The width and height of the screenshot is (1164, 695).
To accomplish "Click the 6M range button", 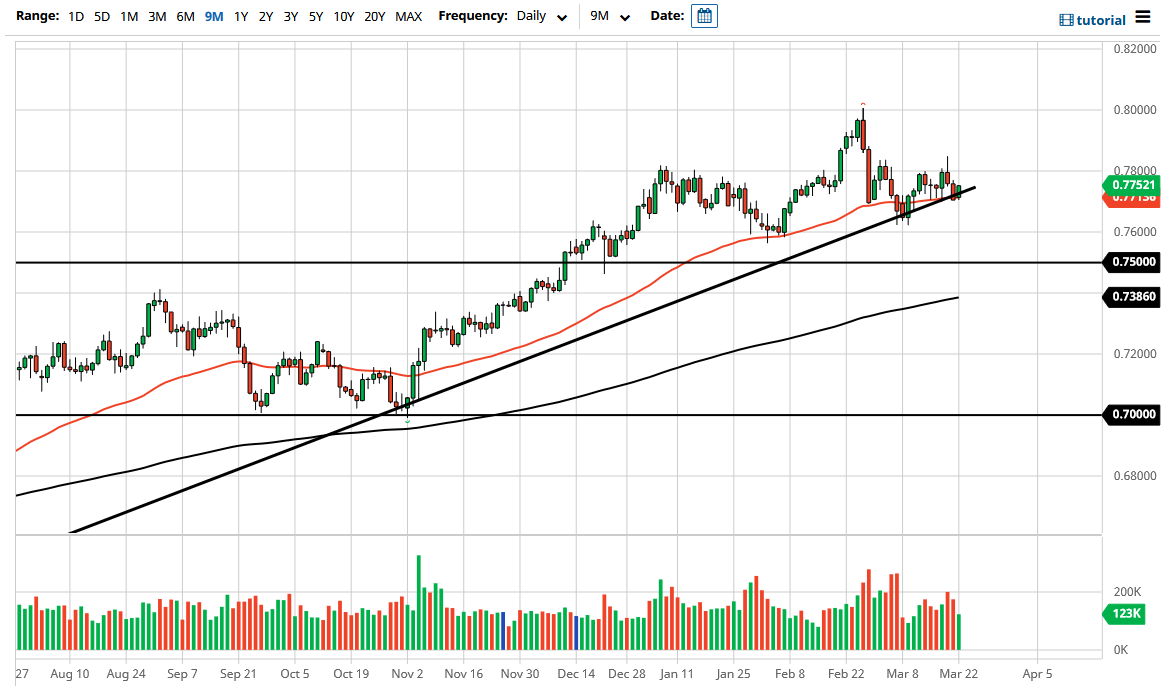I will (184, 16).
